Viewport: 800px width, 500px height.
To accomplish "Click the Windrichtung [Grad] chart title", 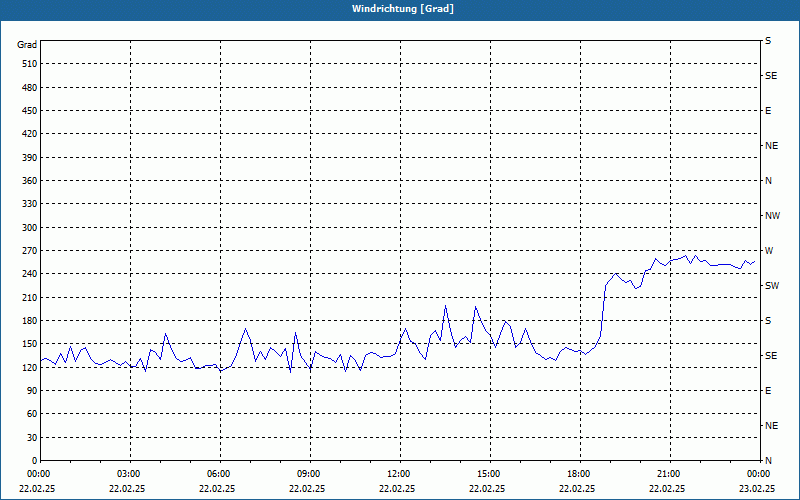I will coord(403,9).
